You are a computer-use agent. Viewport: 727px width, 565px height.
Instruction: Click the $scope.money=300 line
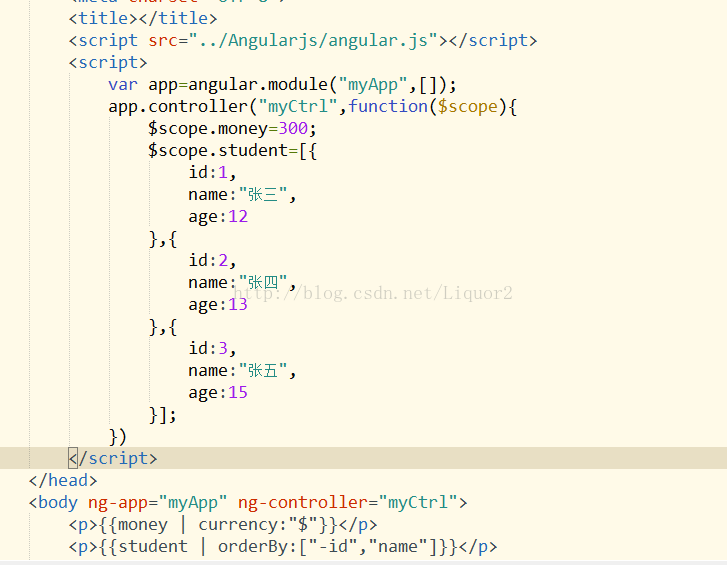[x=232, y=129]
